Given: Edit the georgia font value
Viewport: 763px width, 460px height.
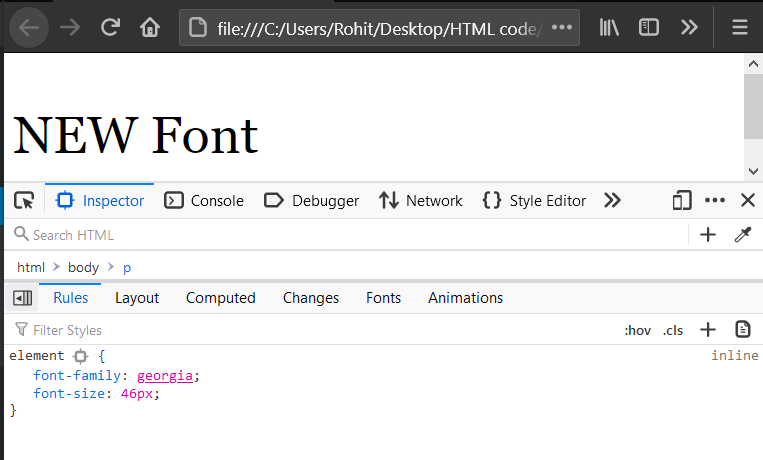Looking at the screenshot, I should point(165,376).
